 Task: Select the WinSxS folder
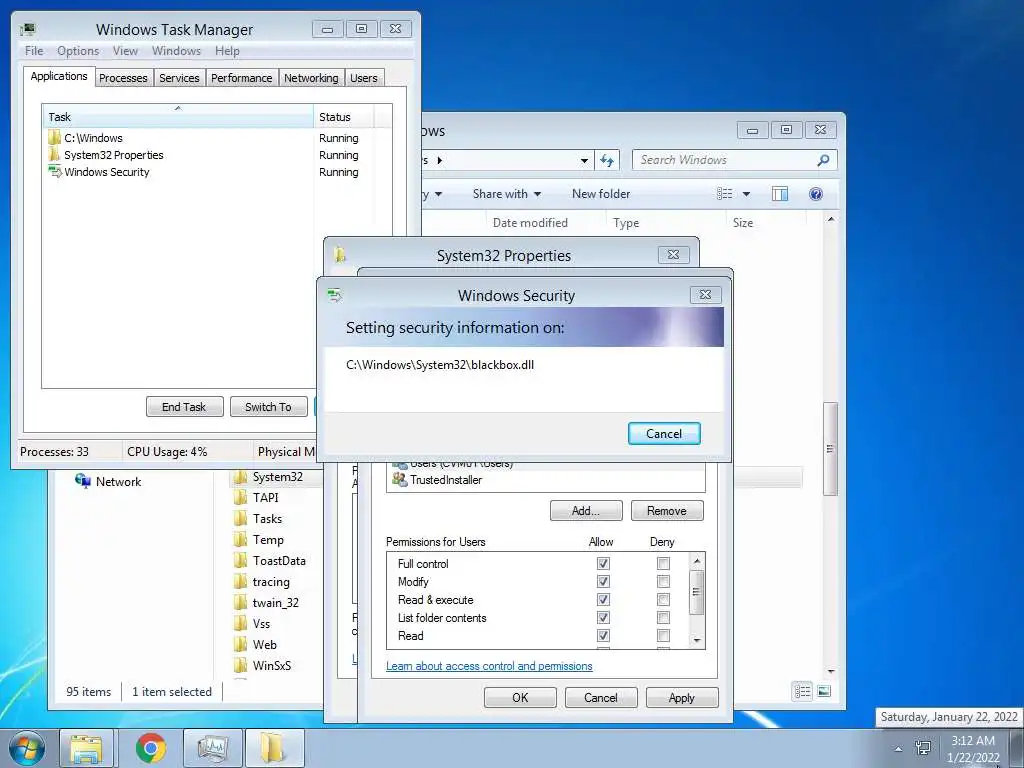point(263,665)
